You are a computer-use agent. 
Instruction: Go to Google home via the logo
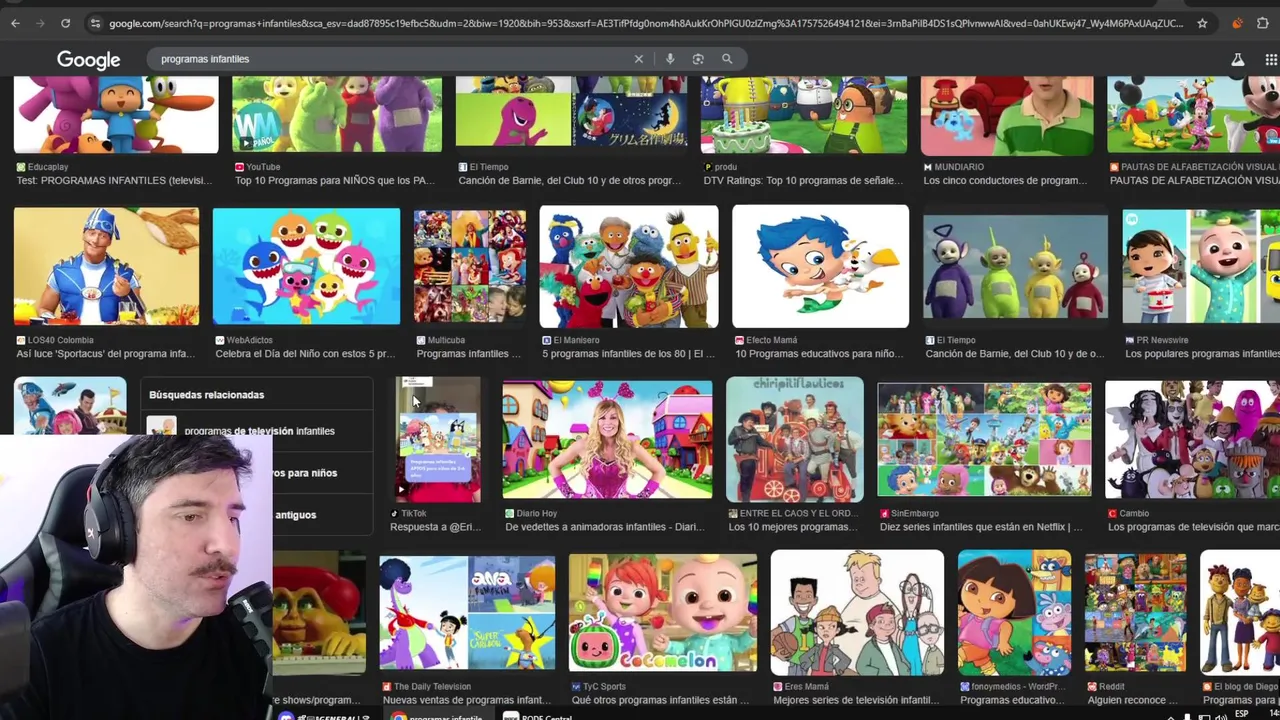pyautogui.click(x=88, y=60)
